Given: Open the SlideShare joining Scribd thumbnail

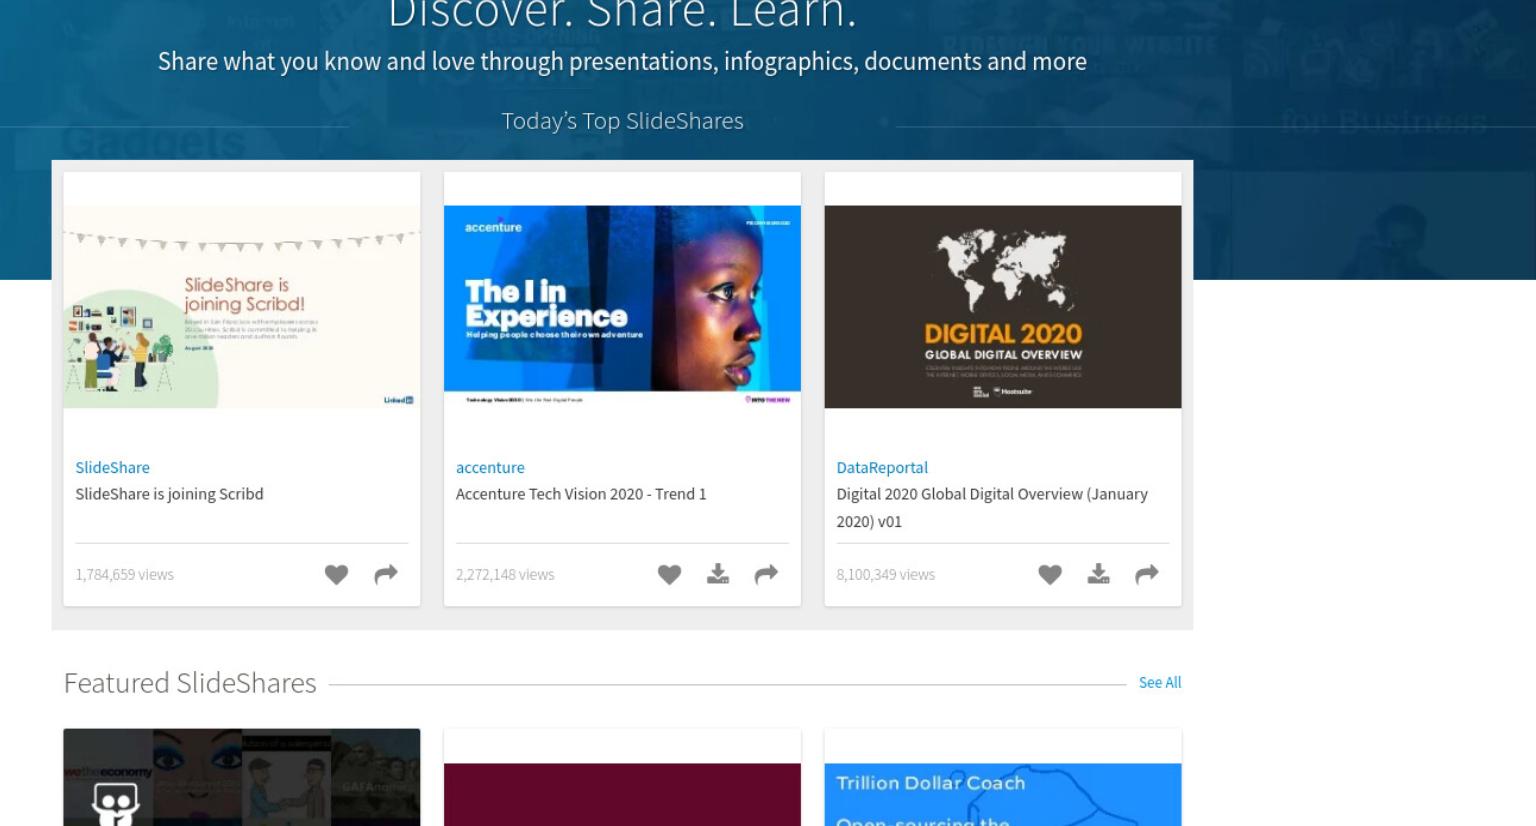Looking at the screenshot, I should pos(242,307).
